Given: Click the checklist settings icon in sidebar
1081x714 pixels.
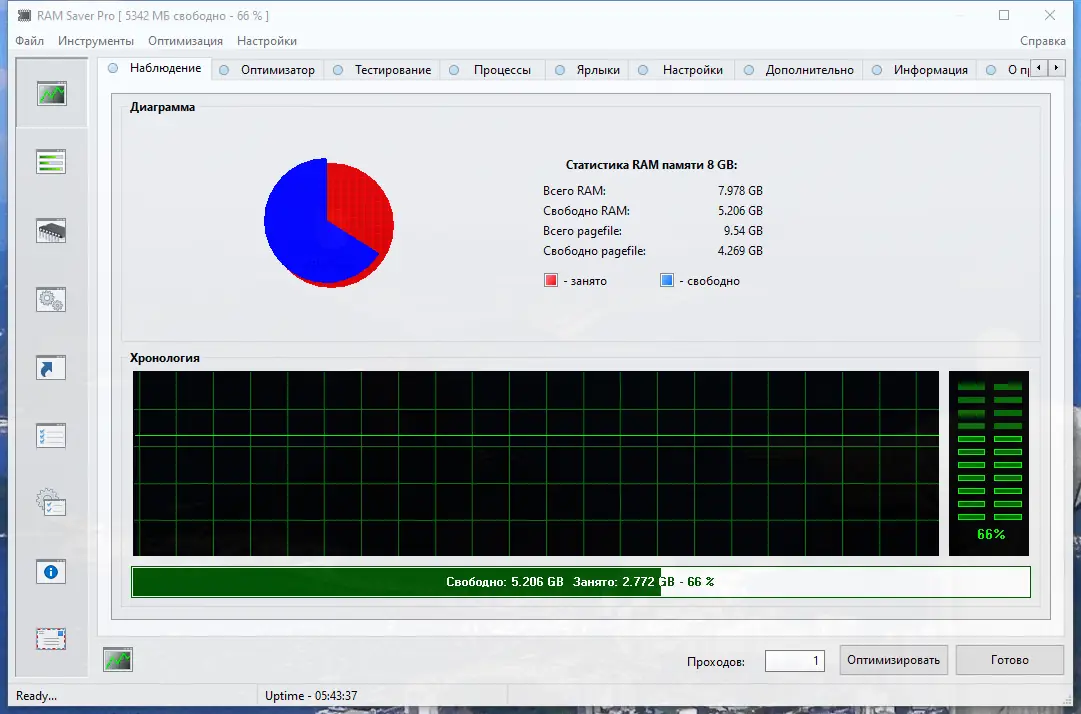Looking at the screenshot, I should pos(51,436).
